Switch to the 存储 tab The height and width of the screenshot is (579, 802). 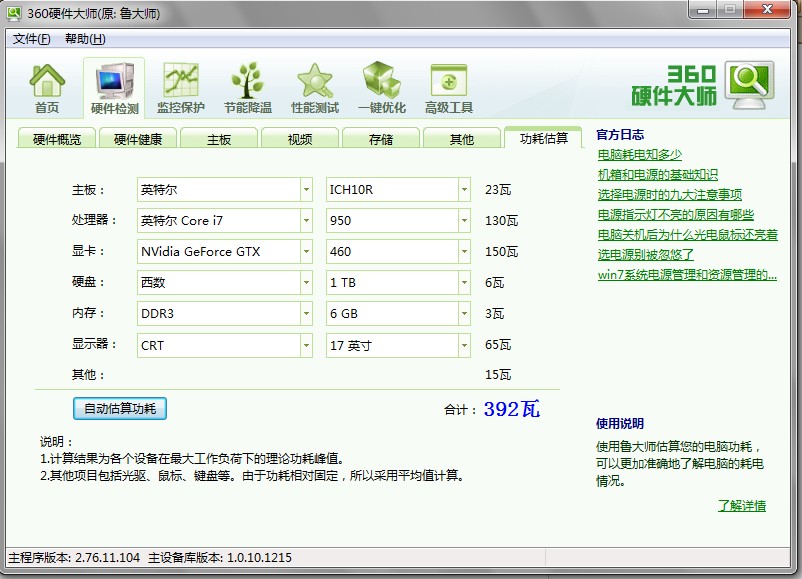click(381, 139)
